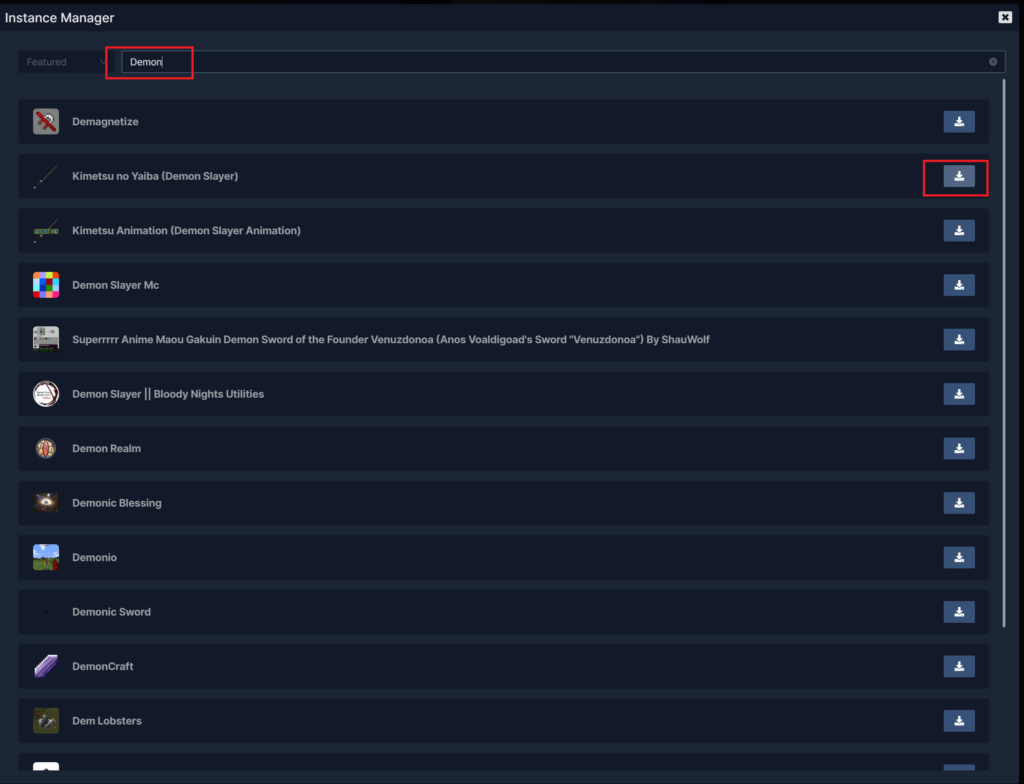Download Bloody Nights Utilities mod
1024x784 pixels.
958,394
